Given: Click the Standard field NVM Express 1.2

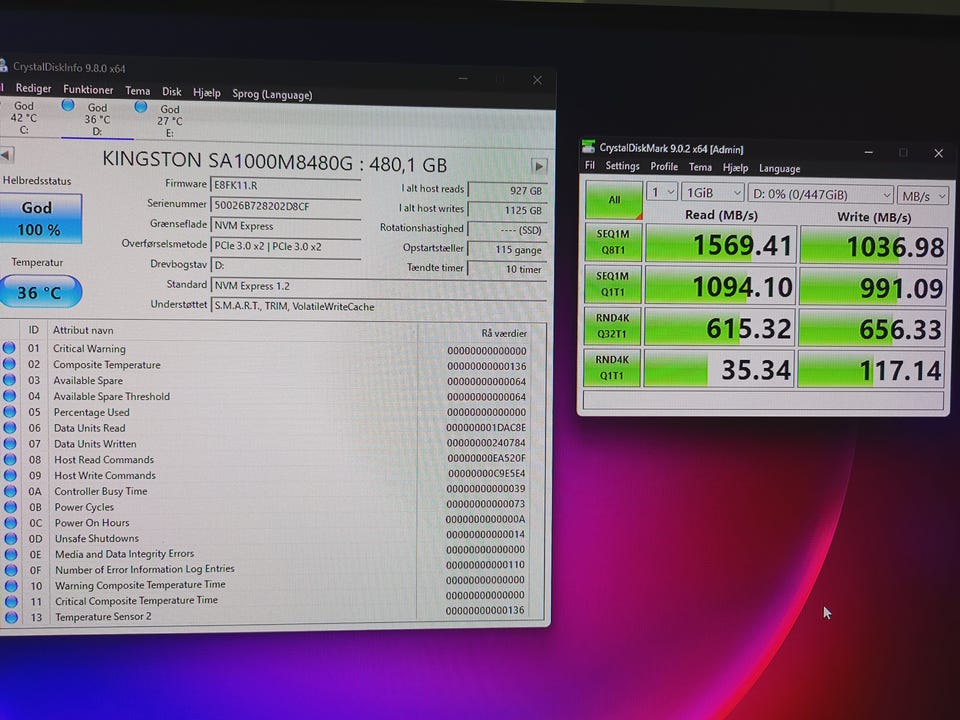Looking at the screenshot, I should coord(378,286).
